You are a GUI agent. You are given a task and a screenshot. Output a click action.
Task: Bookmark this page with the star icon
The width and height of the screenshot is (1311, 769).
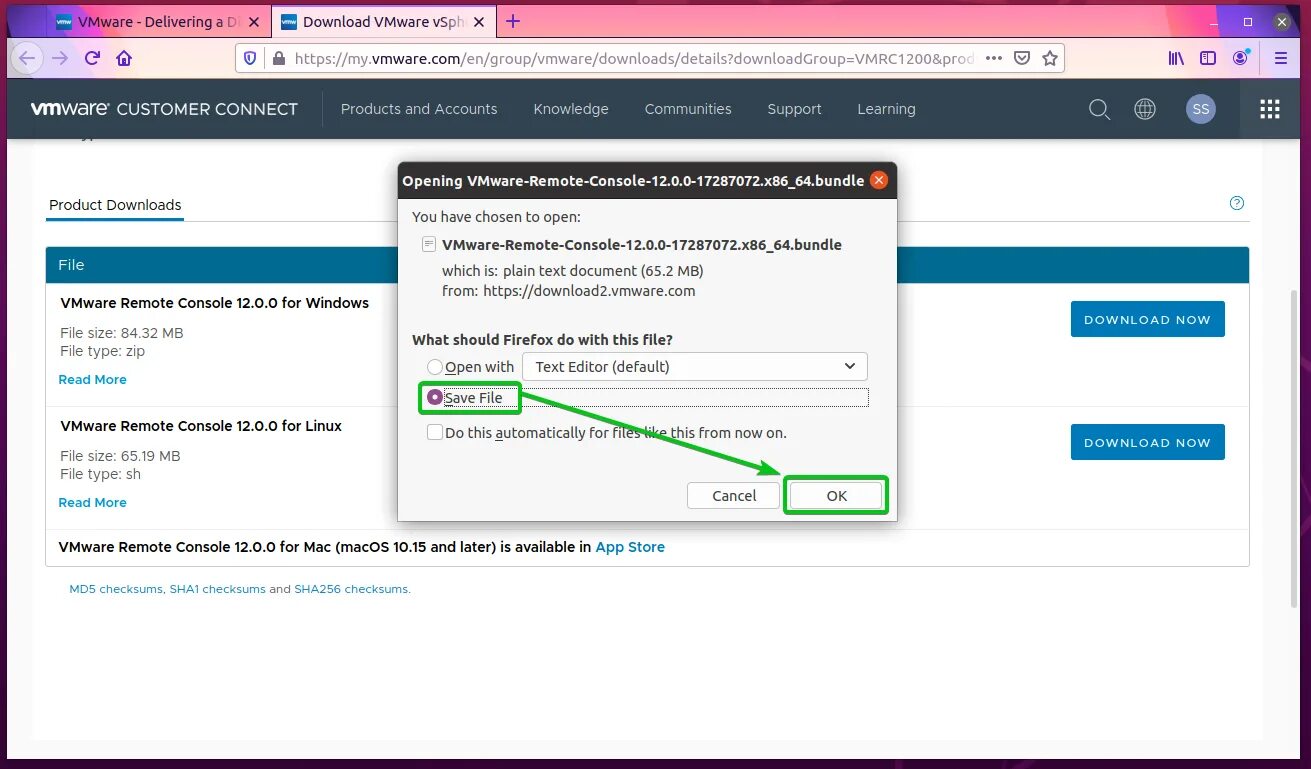1049,58
